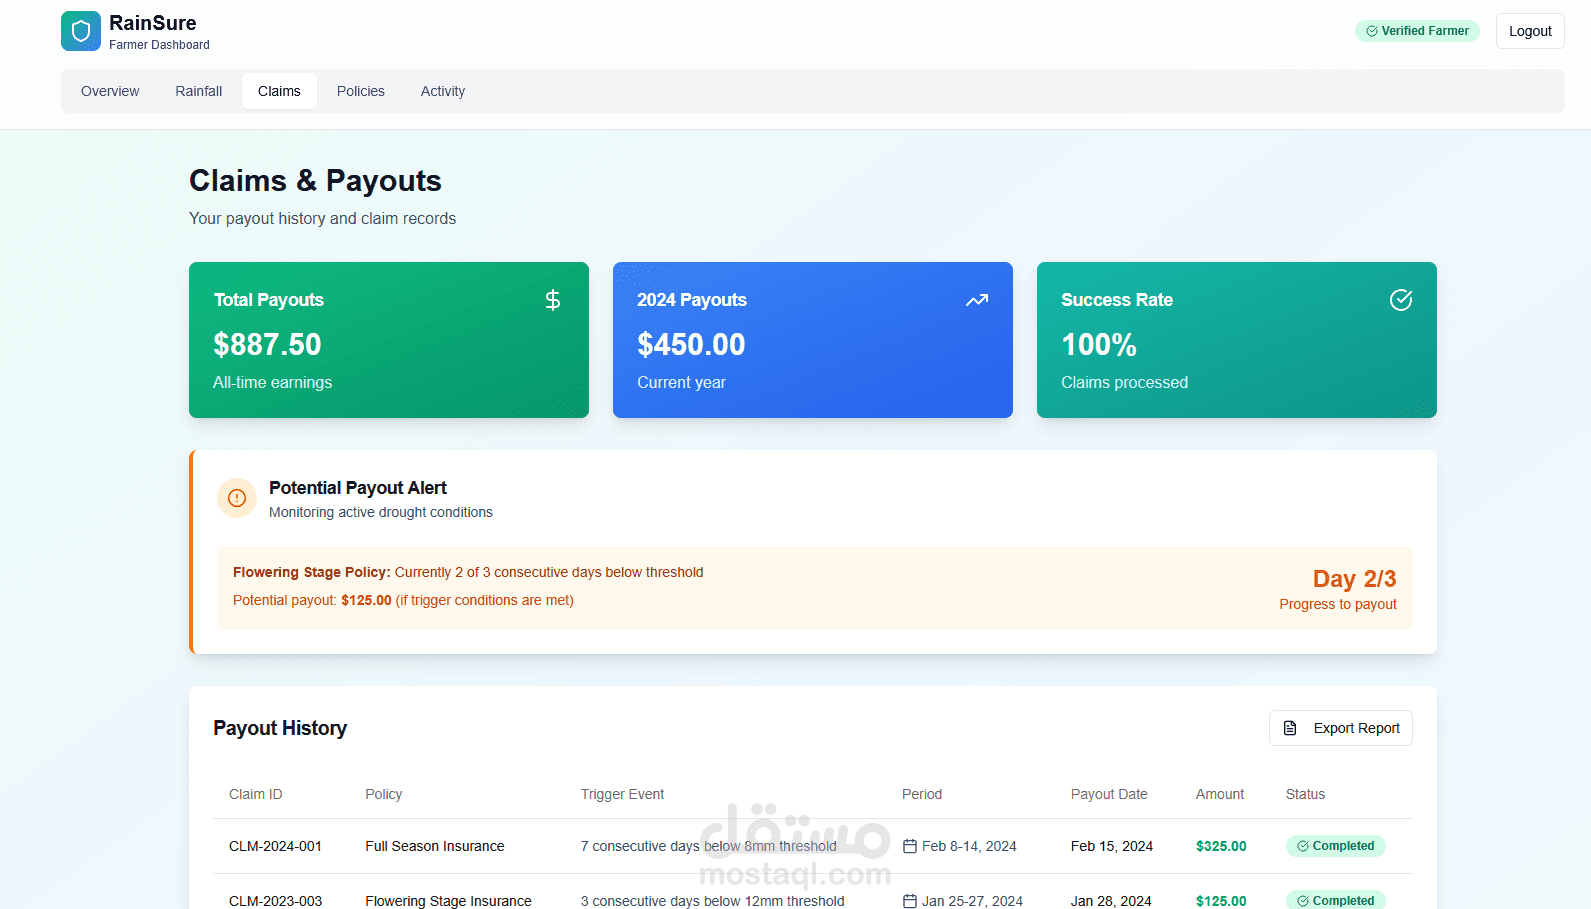Click the All-time earnings label
1591x909 pixels.
272,382
